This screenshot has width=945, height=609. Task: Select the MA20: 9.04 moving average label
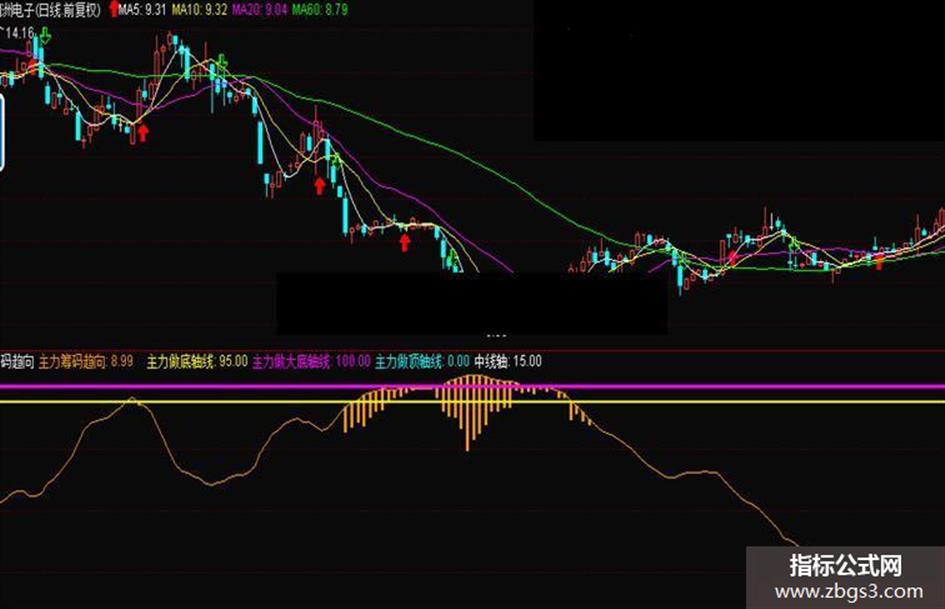pyautogui.click(x=260, y=9)
